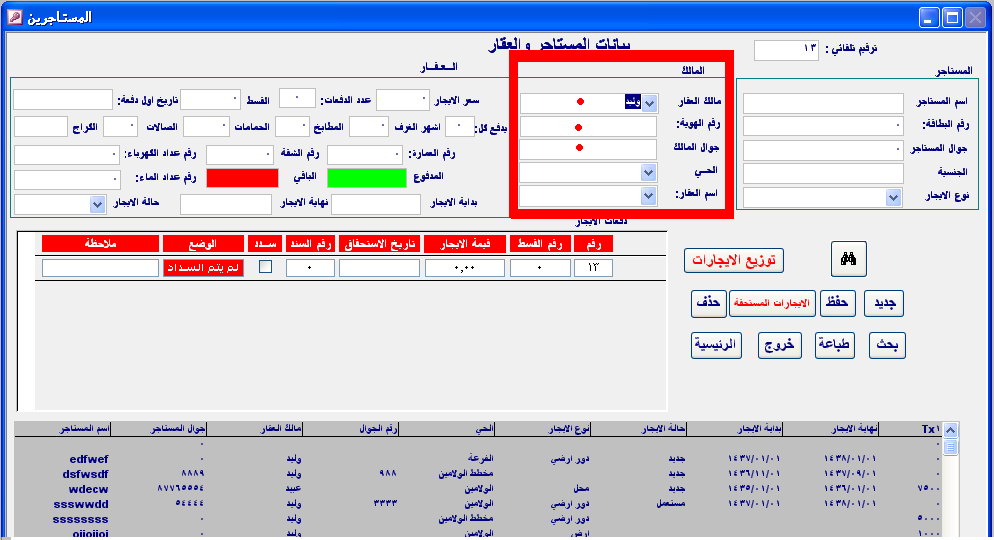This screenshot has height=540, width=994.
Task: Click the red الباقي remaining amount box
Action: pyautogui.click(x=242, y=178)
